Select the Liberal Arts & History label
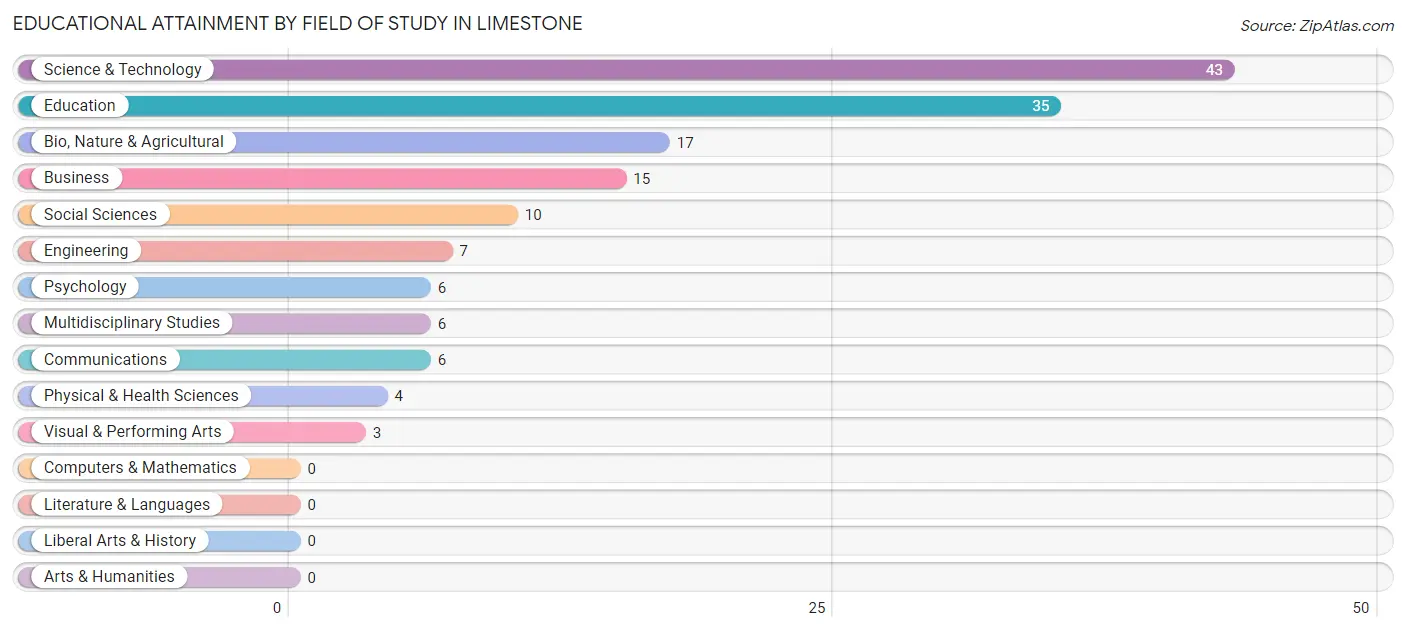1406x632 pixels. point(120,540)
